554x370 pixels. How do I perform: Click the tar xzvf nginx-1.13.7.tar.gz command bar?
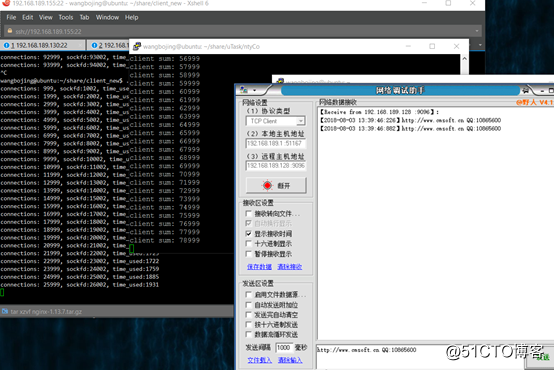click(x=117, y=311)
